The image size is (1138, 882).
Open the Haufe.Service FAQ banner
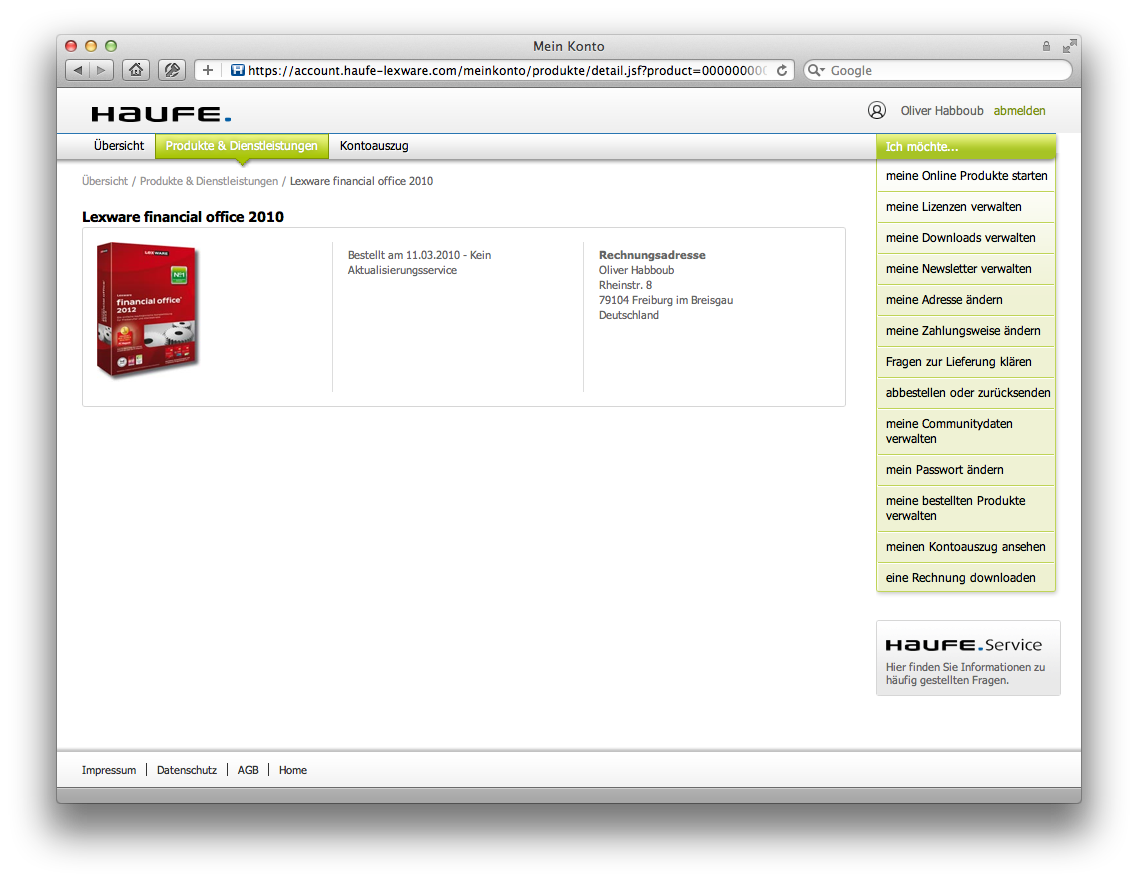pyautogui.click(x=968, y=658)
